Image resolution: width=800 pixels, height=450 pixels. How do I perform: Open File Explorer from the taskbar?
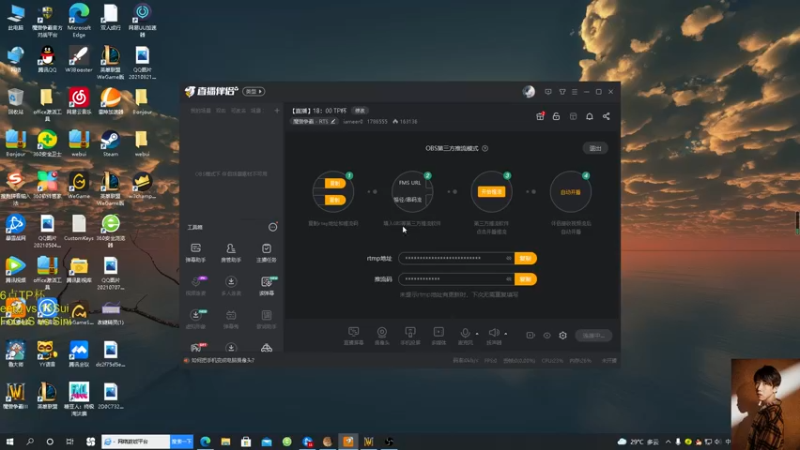click(226, 441)
